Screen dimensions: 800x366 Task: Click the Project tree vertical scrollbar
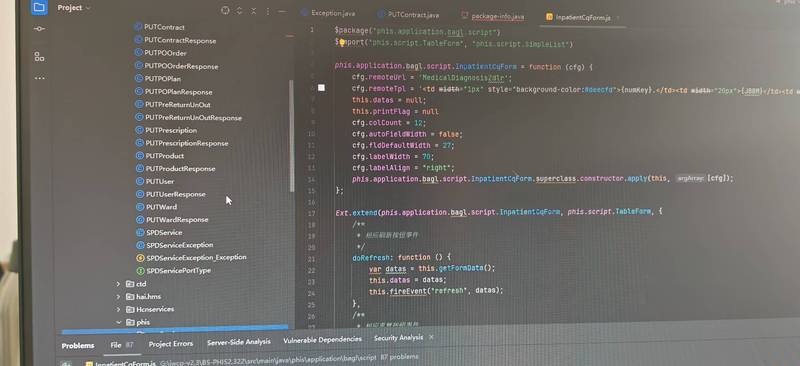click(292, 135)
